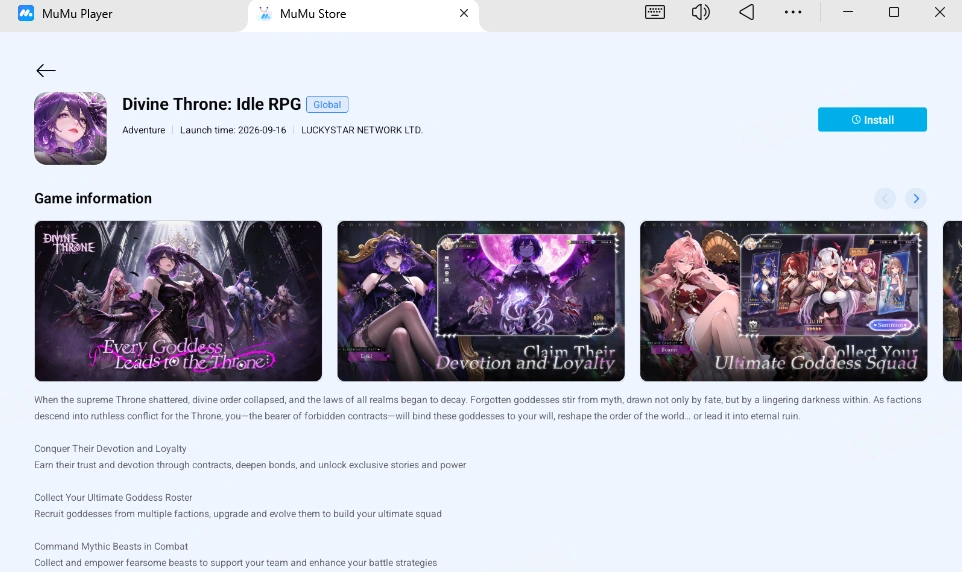Click 'Conquer Their Devotion and Loyalty' line
The width and height of the screenshot is (962, 572).
(x=110, y=449)
